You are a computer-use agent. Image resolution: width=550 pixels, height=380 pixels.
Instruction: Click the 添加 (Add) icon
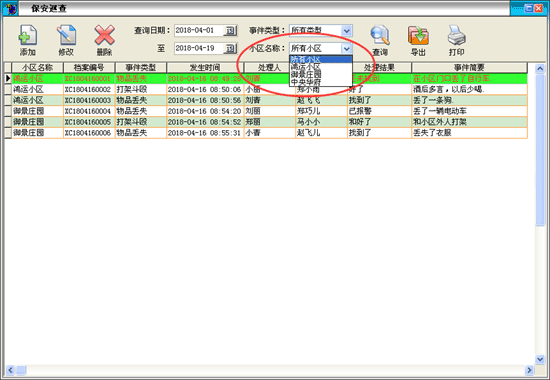click(28, 35)
